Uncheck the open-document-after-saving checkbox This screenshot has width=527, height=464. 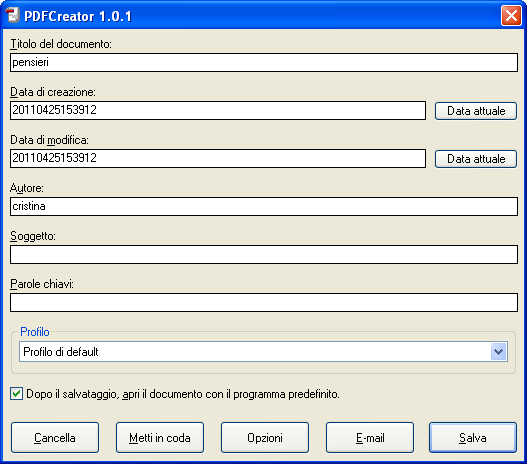[16, 393]
